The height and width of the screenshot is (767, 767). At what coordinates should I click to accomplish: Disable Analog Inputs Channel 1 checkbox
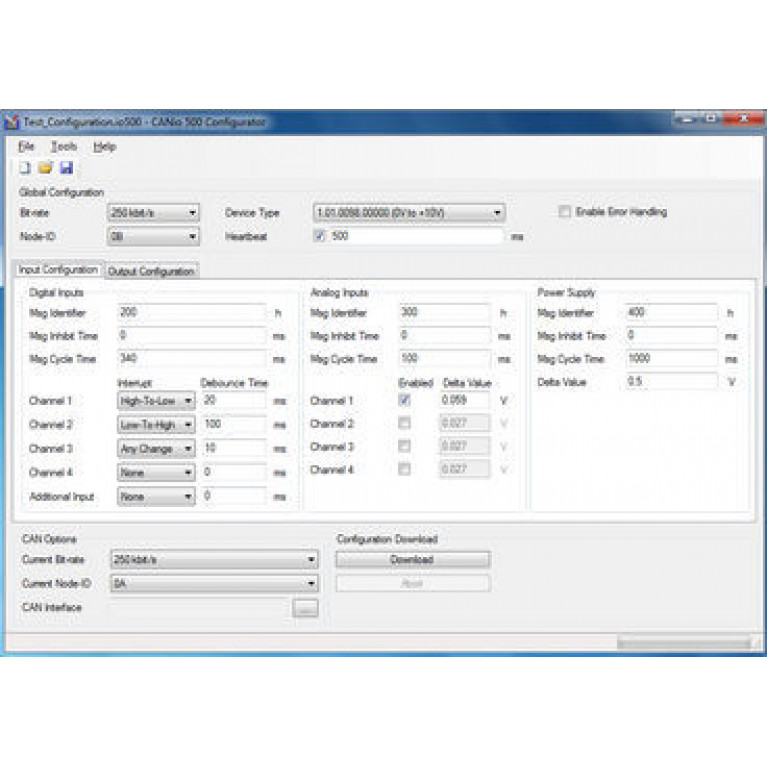405,400
